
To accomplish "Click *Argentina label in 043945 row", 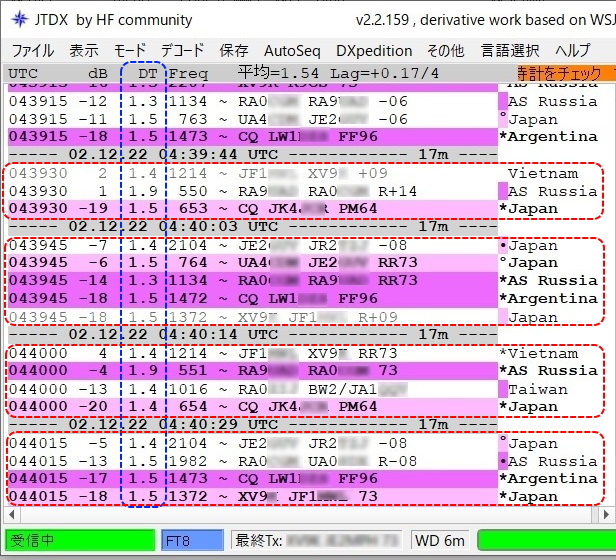I will [x=548, y=299].
